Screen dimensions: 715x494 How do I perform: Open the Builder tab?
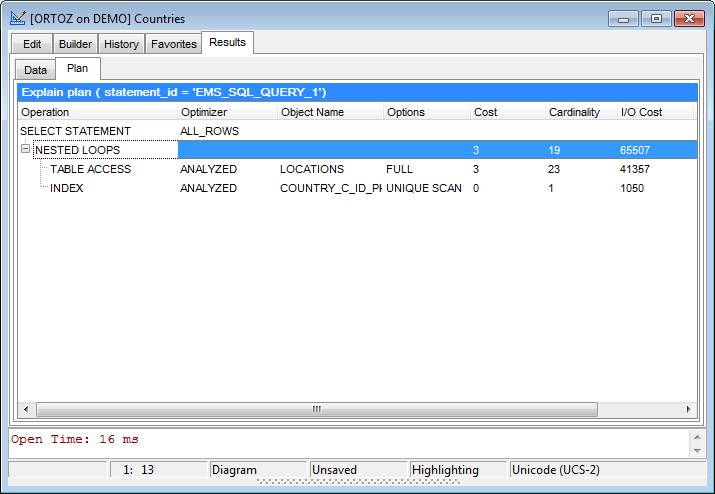tap(75, 44)
